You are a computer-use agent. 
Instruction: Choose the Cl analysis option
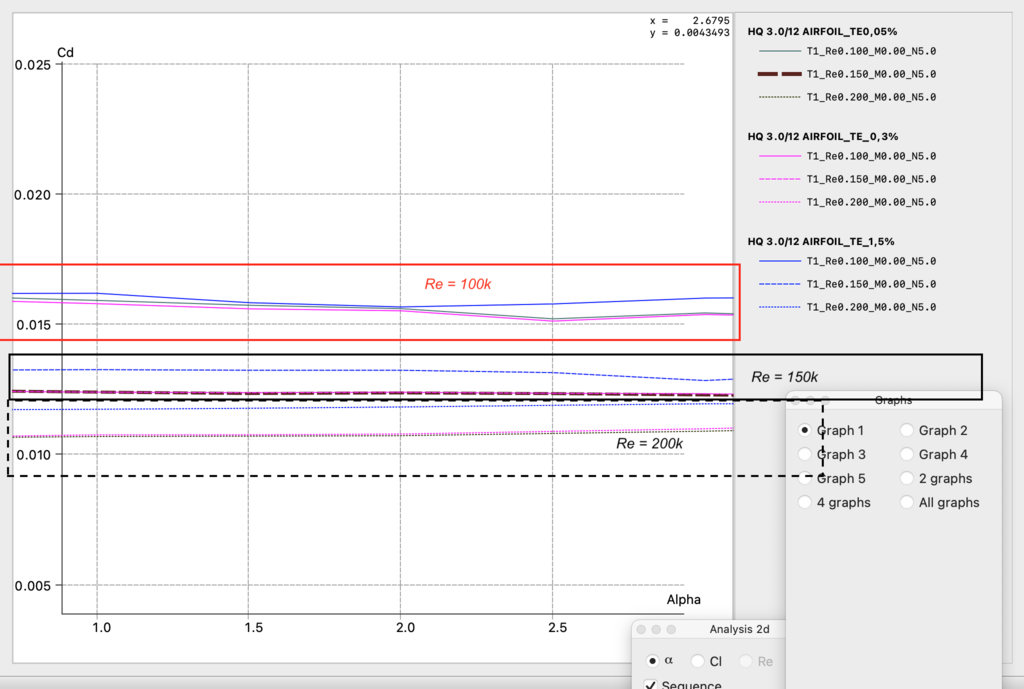697,661
